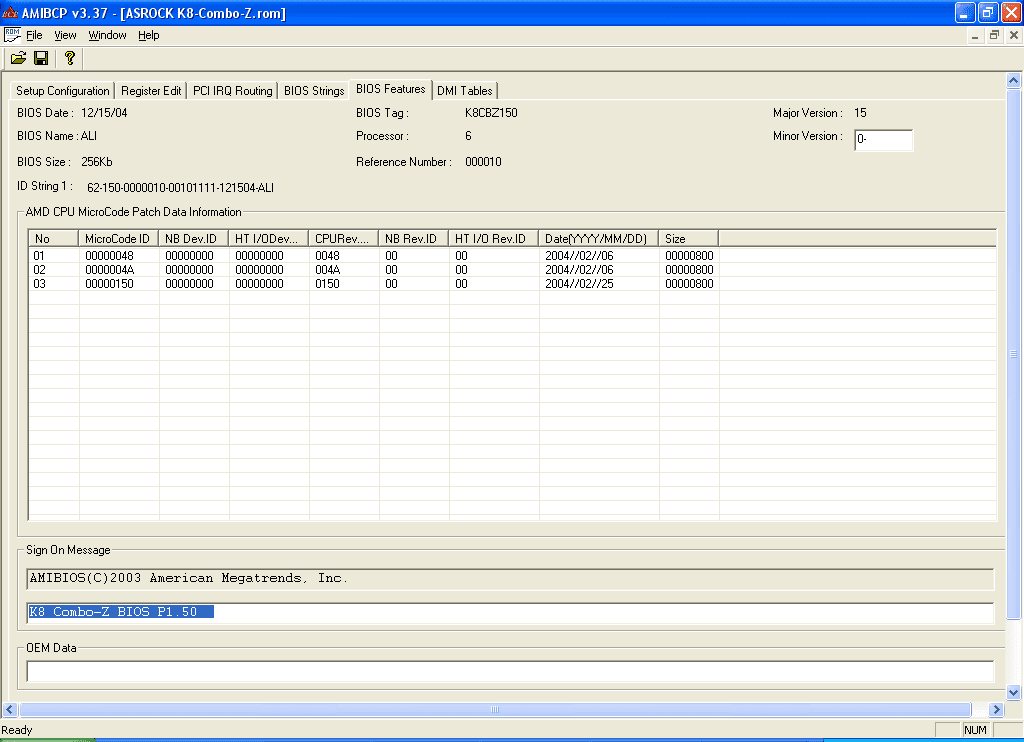Image resolution: width=1024 pixels, height=742 pixels.
Task: Open a ROM file with toolbar Open icon
Action: pyautogui.click(x=18, y=59)
